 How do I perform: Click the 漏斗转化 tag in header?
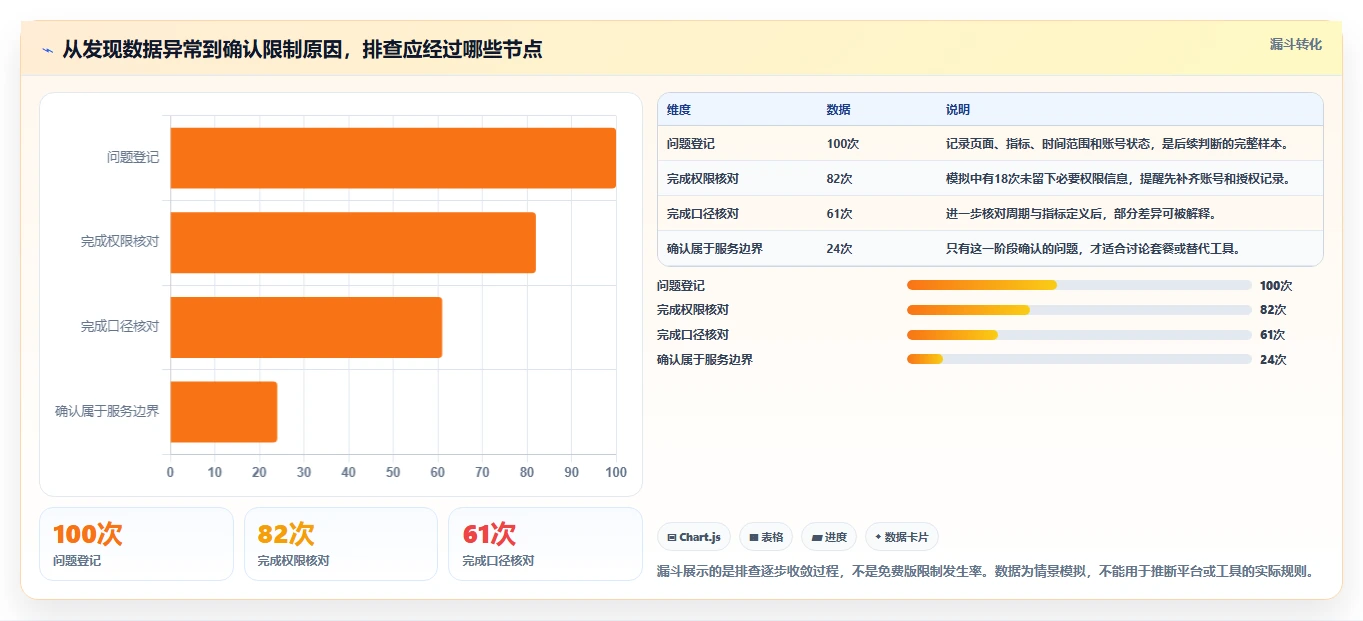click(1296, 44)
